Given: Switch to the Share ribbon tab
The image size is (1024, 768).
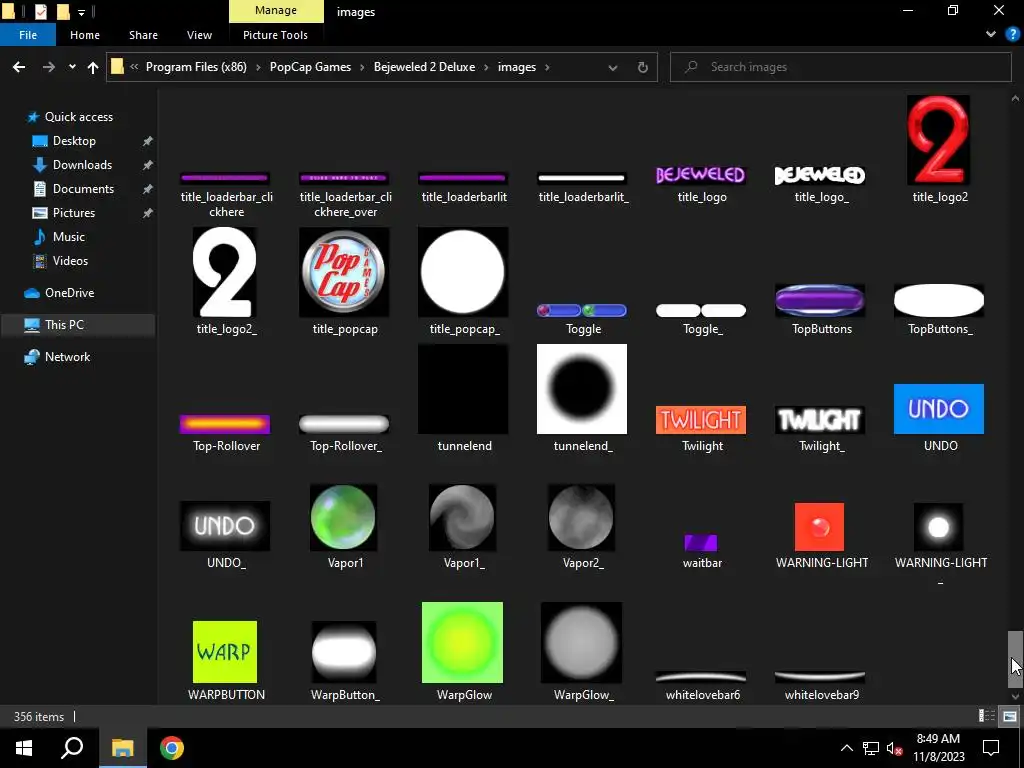Looking at the screenshot, I should tap(143, 35).
